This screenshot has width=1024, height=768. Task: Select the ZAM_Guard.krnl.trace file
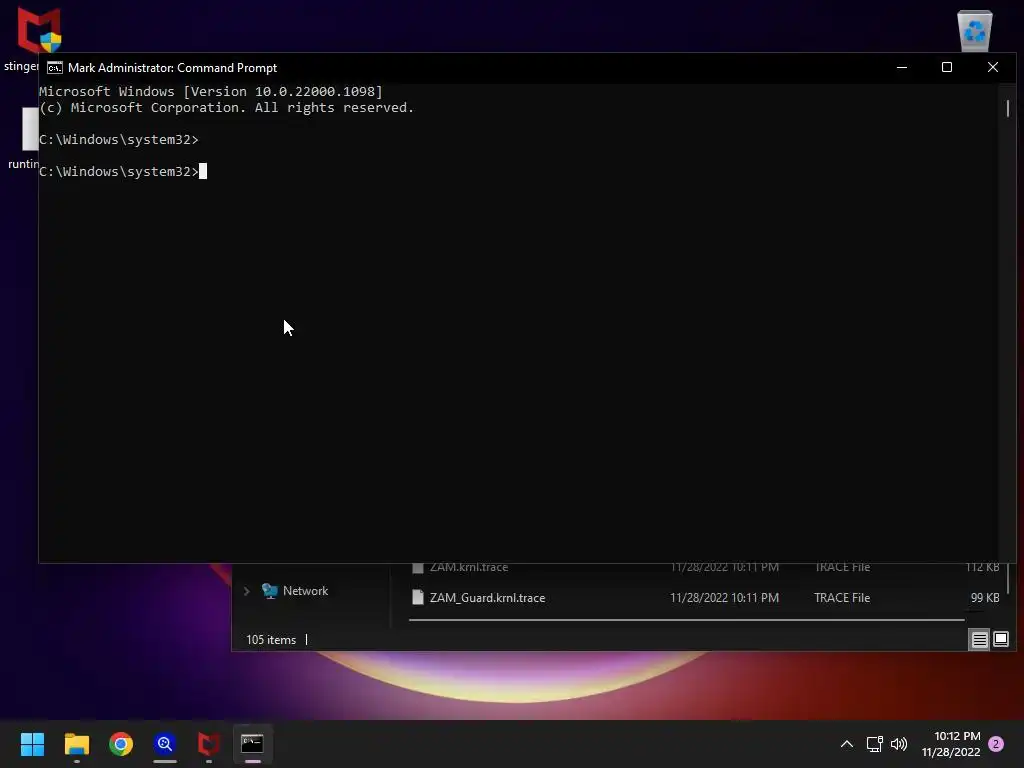[x=487, y=598]
